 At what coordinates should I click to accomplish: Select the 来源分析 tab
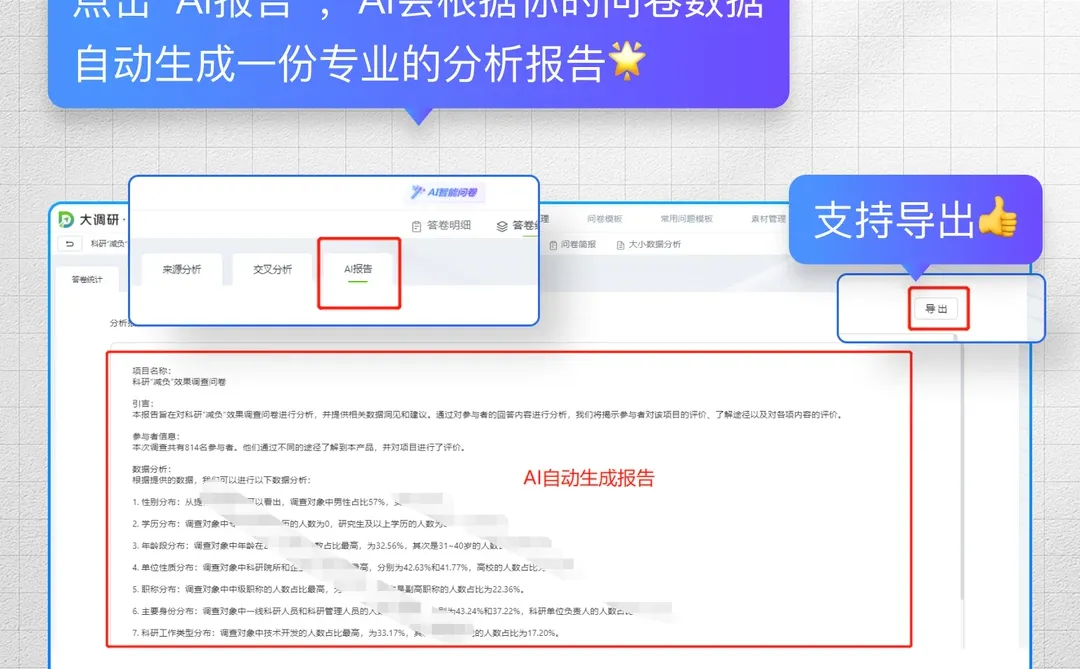[182, 268]
